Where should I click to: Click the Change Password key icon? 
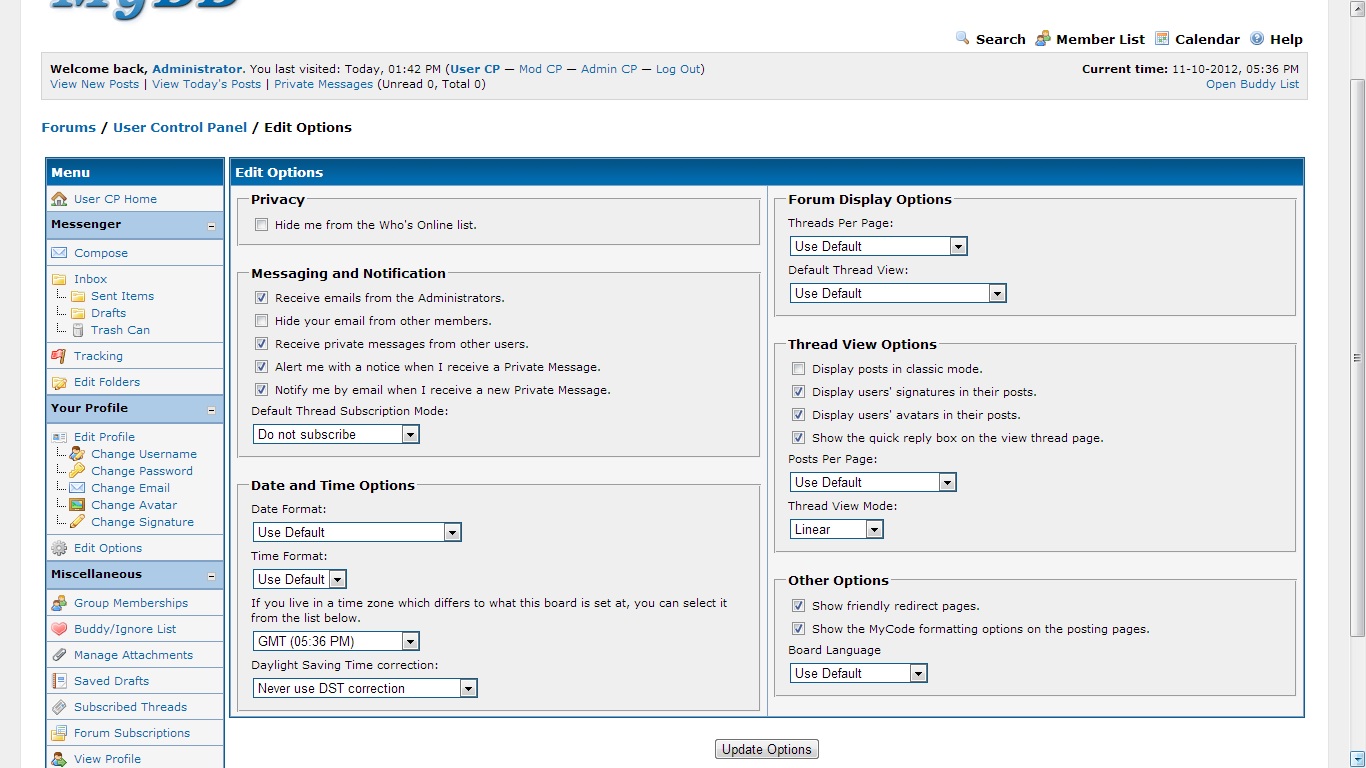77,471
